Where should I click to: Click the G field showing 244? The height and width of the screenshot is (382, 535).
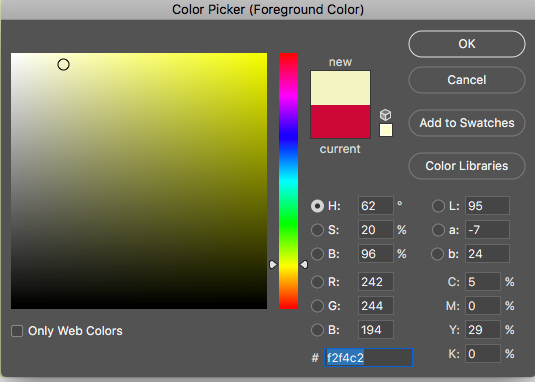click(x=376, y=306)
